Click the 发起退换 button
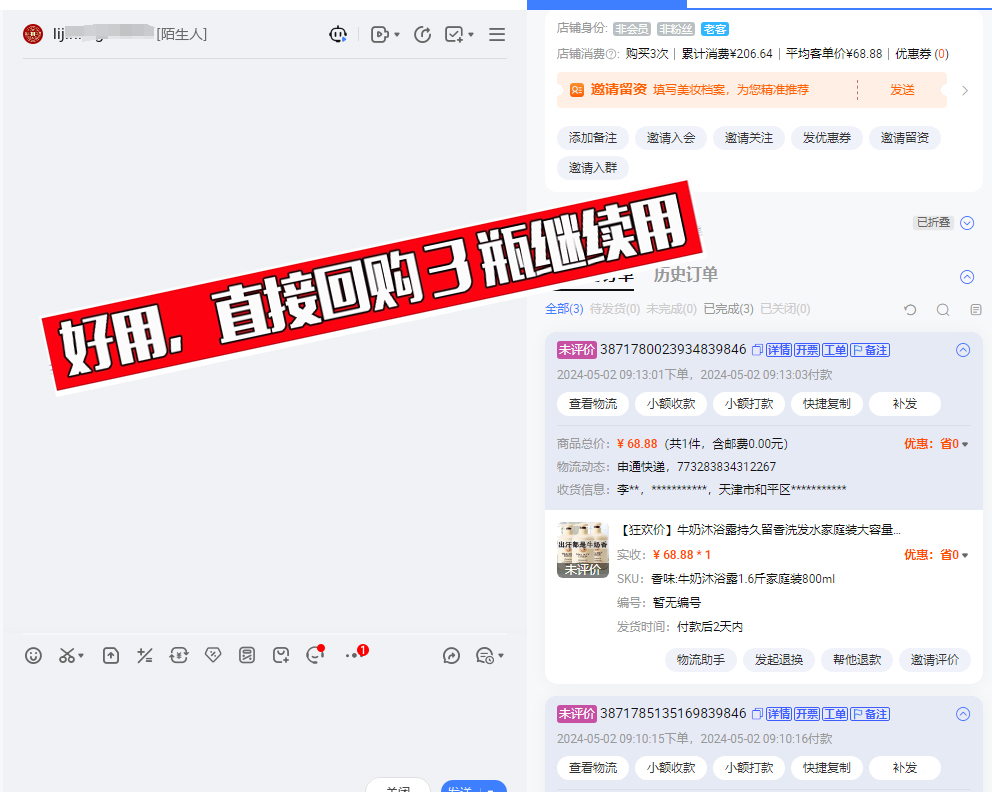Viewport: 992px width, 792px height. (778, 660)
